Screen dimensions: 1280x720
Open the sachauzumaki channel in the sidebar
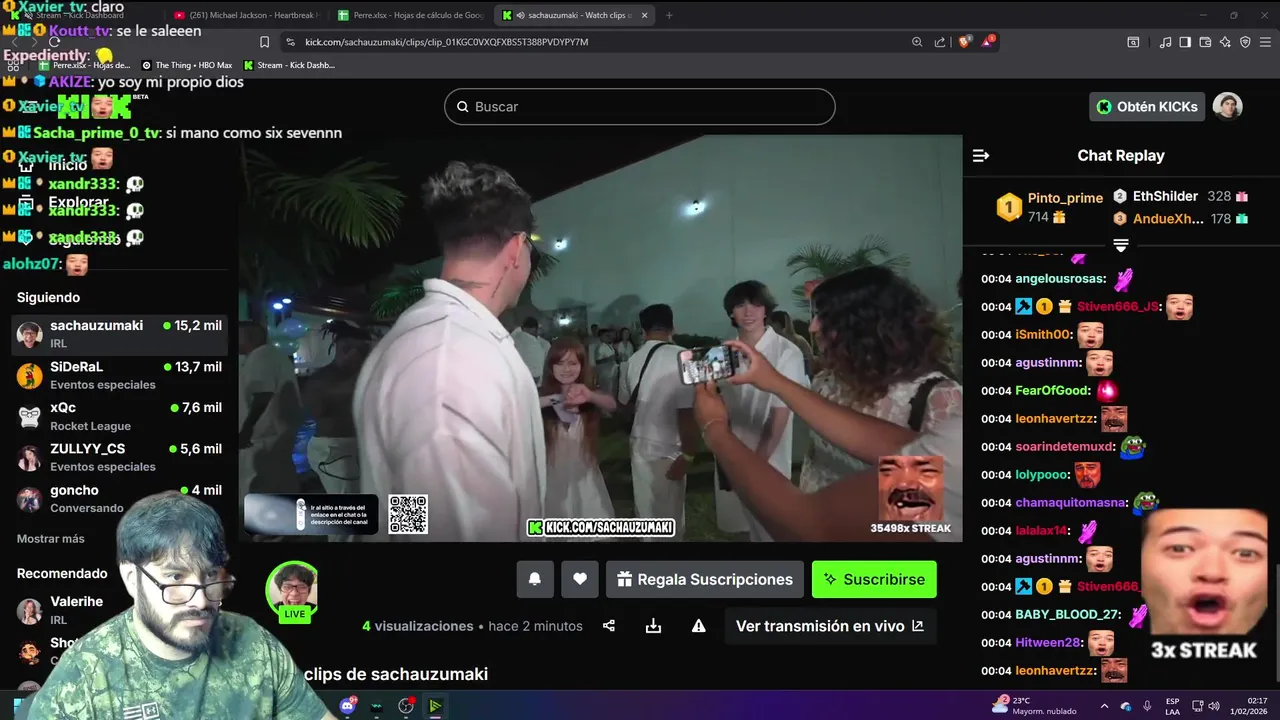119,334
